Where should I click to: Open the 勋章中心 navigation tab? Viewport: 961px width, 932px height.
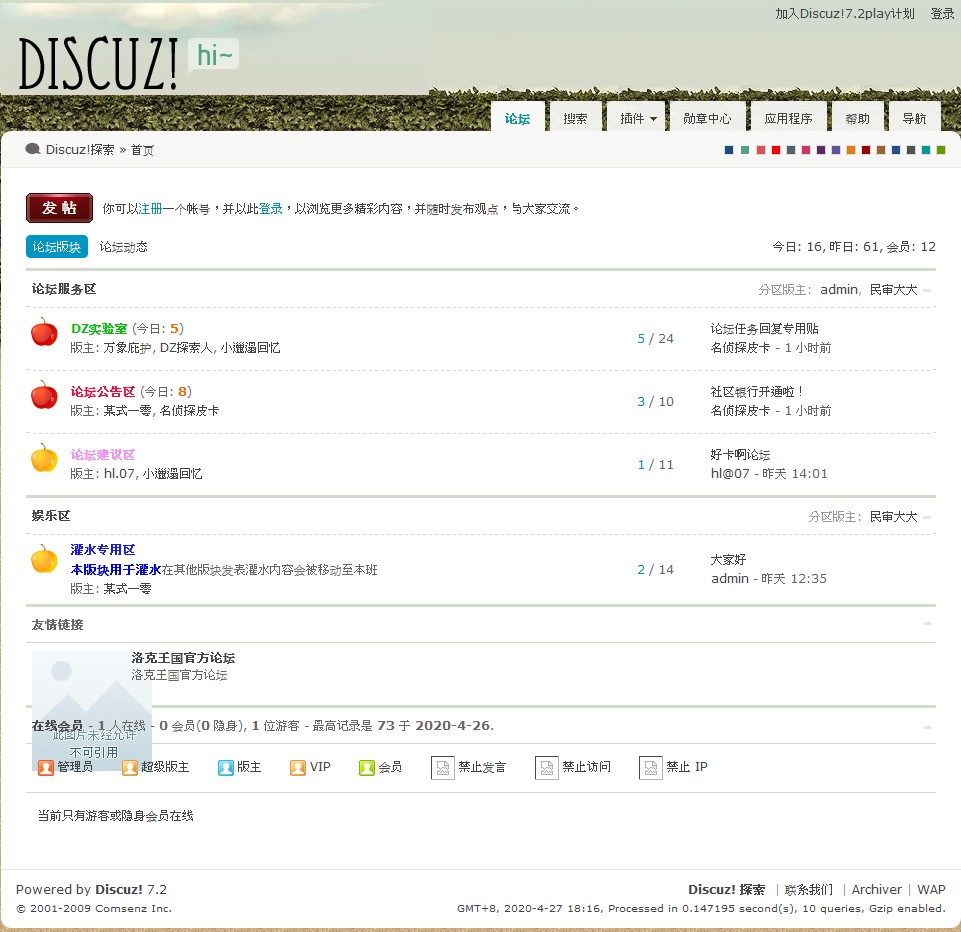tap(707, 118)
